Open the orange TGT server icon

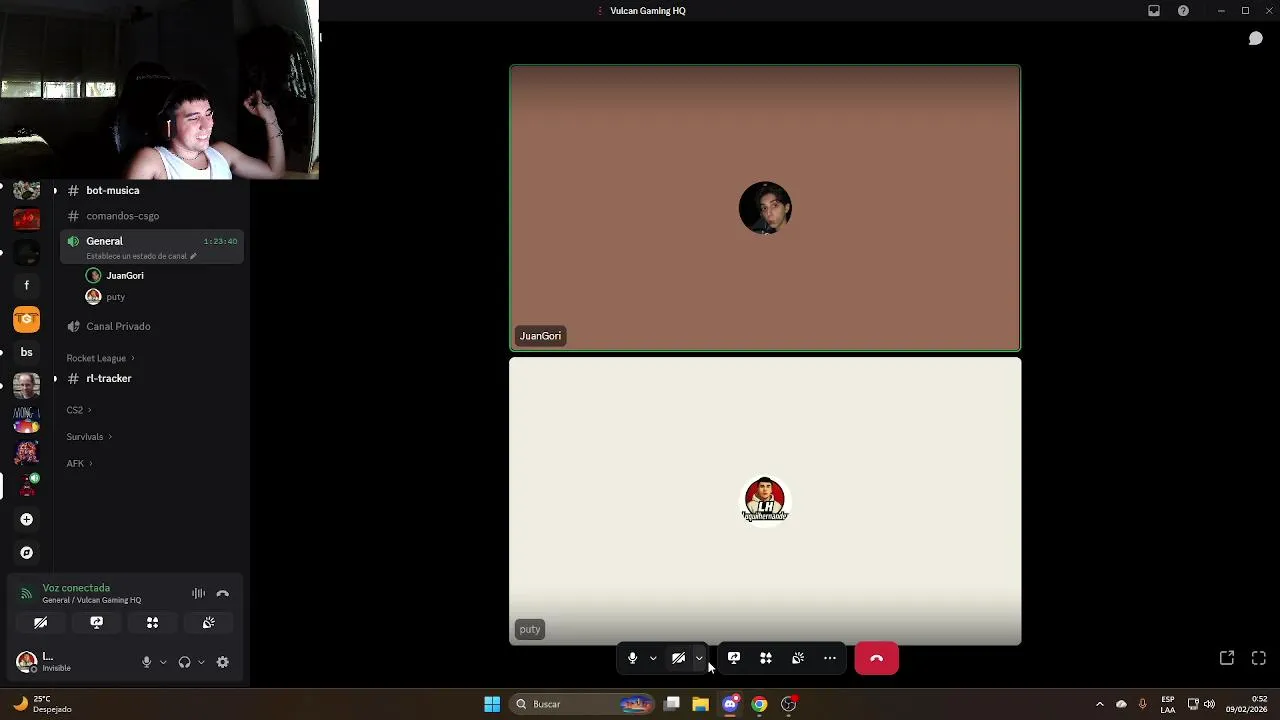click(27, 319)
